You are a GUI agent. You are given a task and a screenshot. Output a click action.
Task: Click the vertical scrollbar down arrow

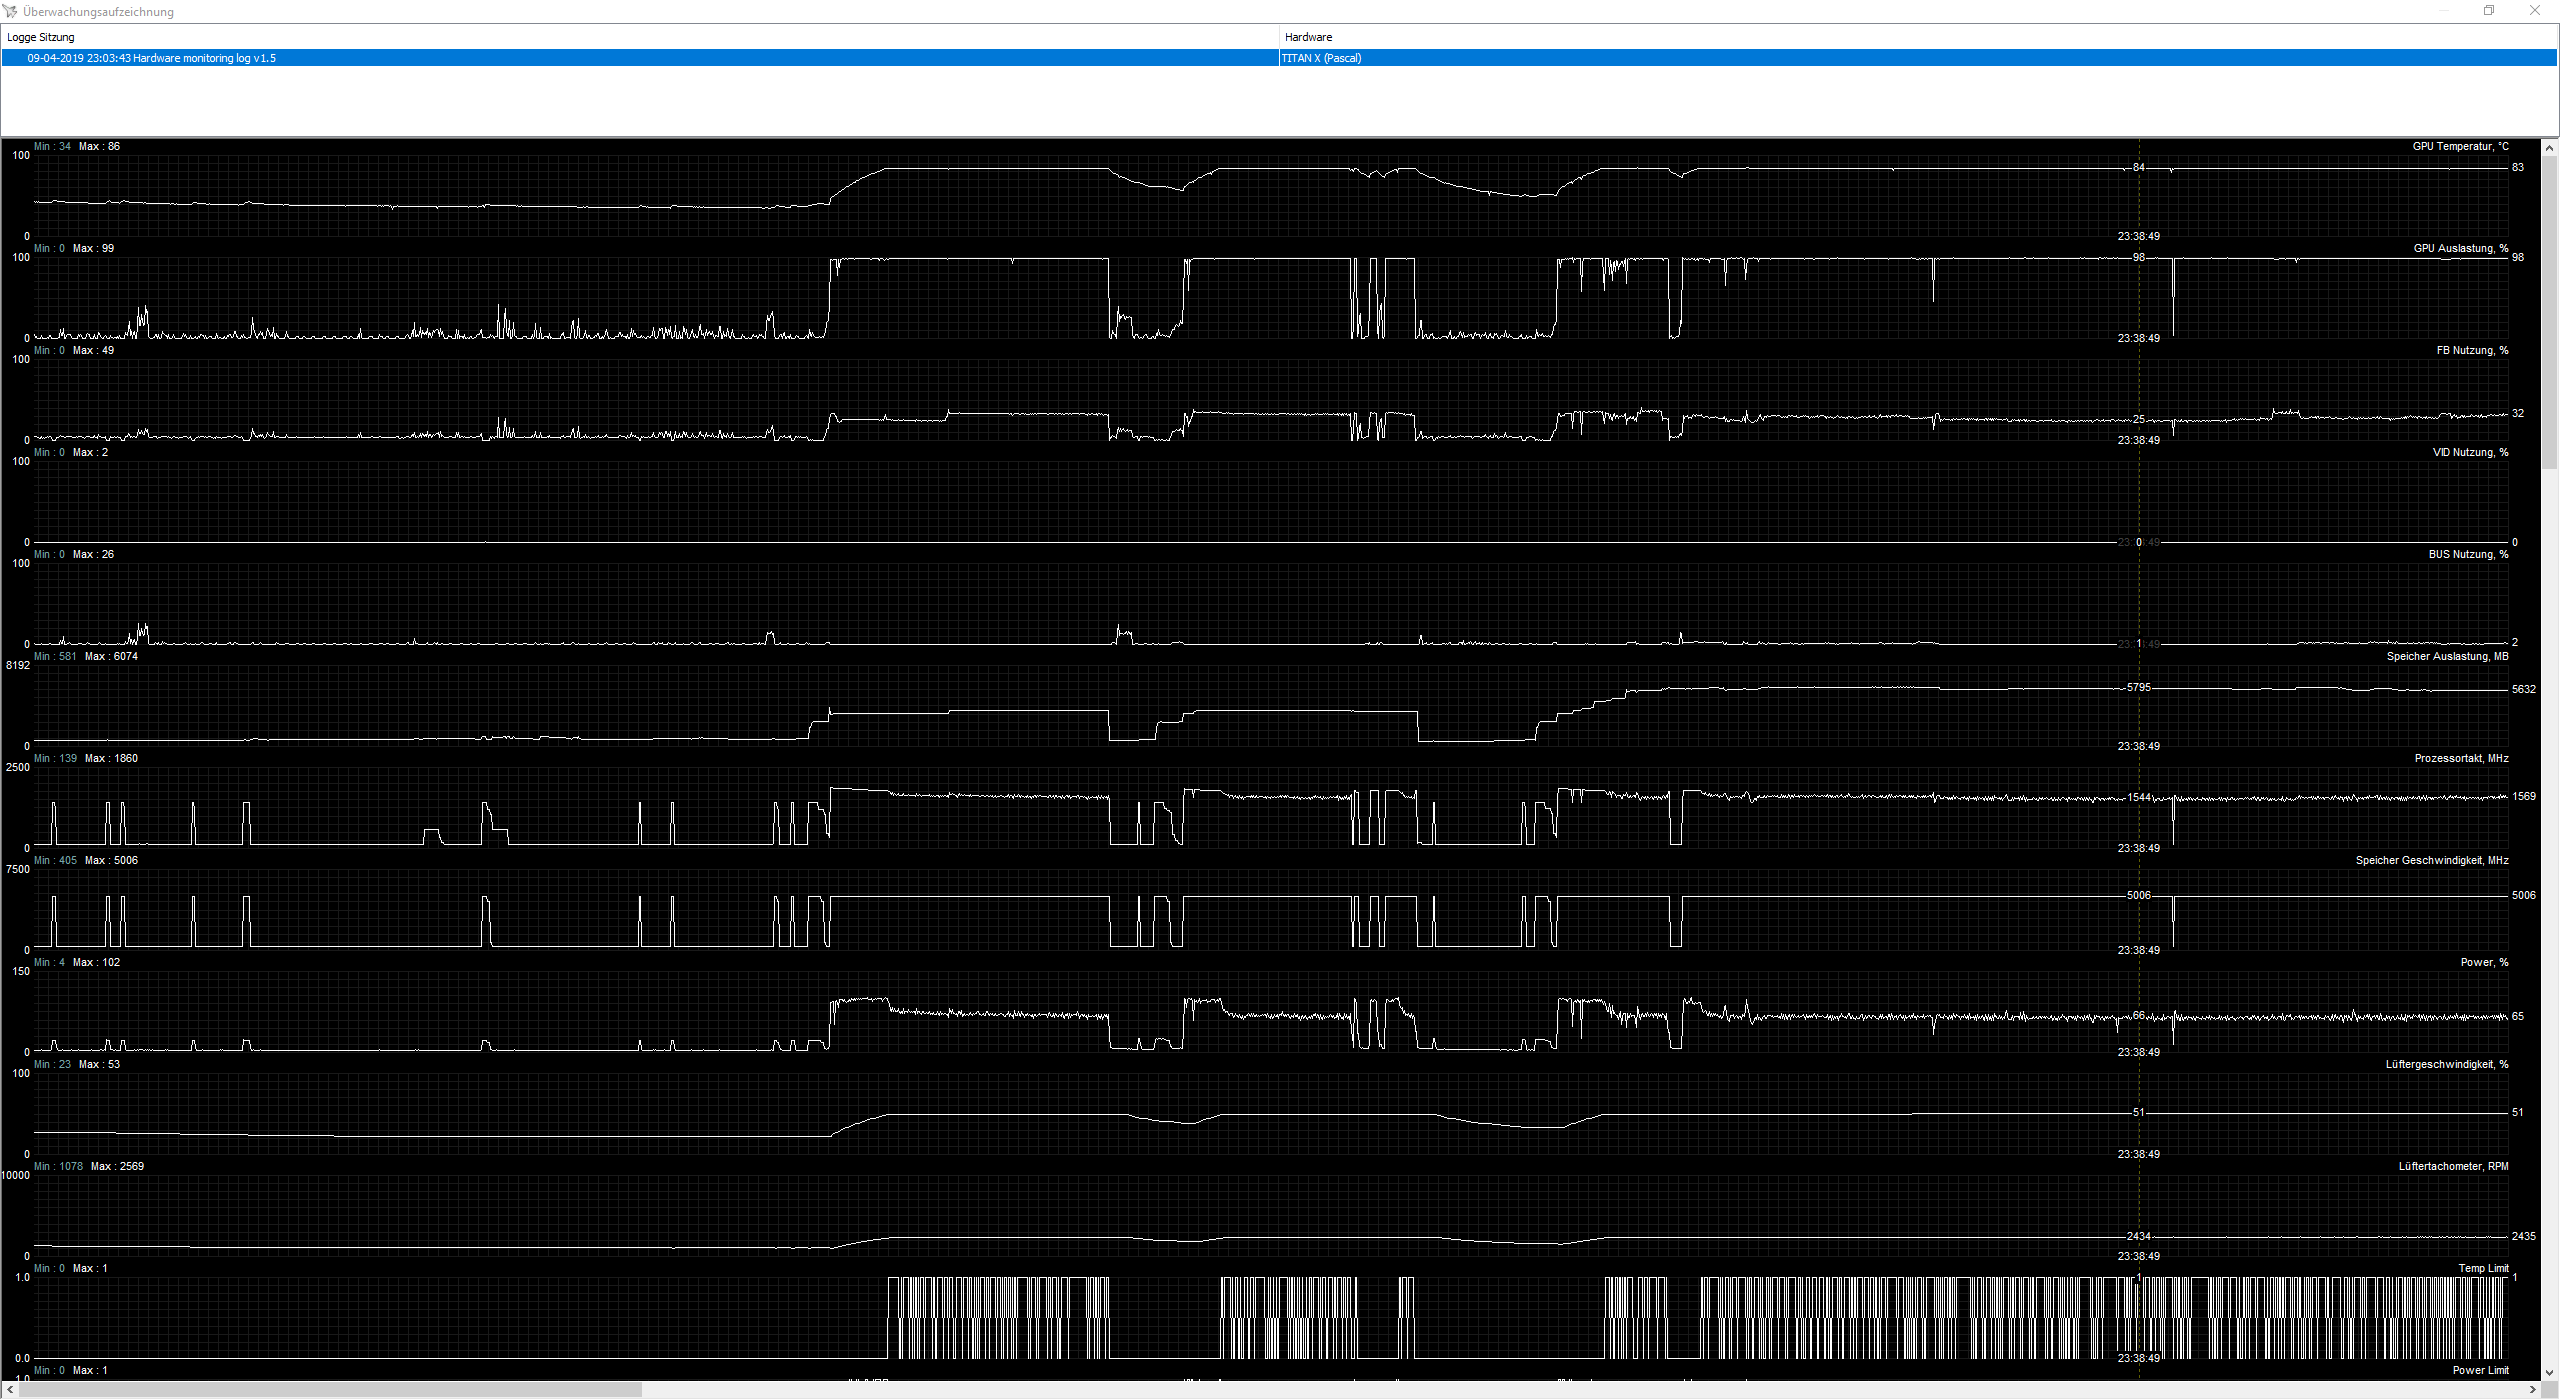2550,1372
